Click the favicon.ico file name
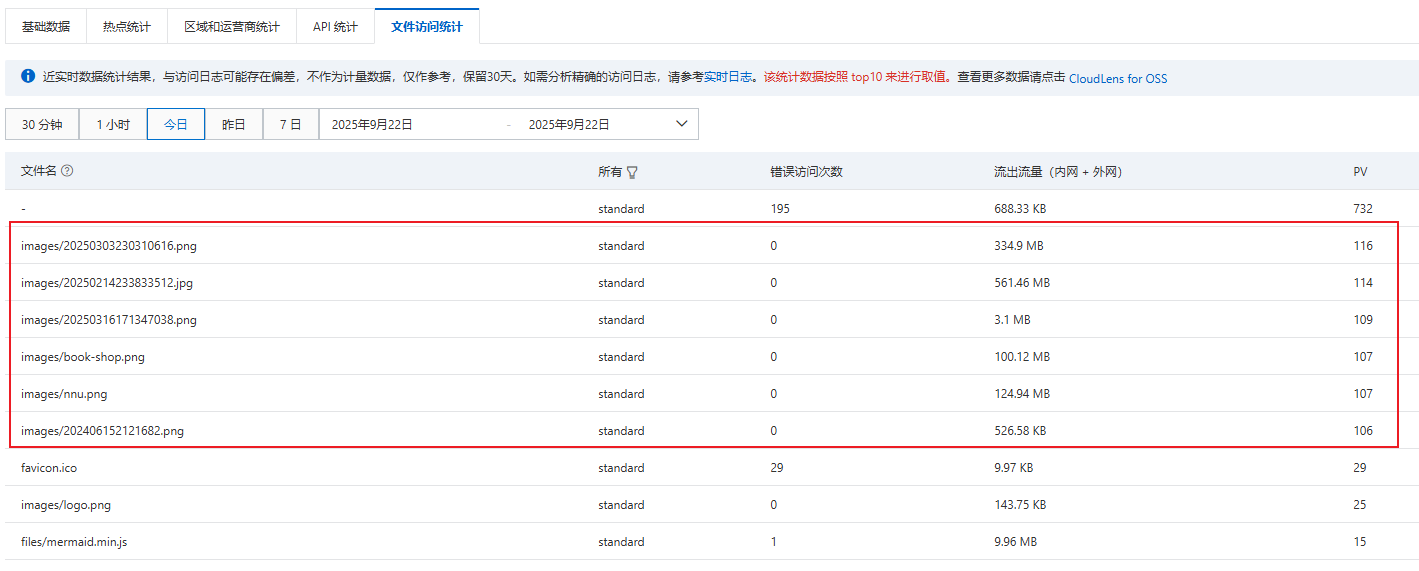The image size is (1419, 571). (x=49, y=468)
